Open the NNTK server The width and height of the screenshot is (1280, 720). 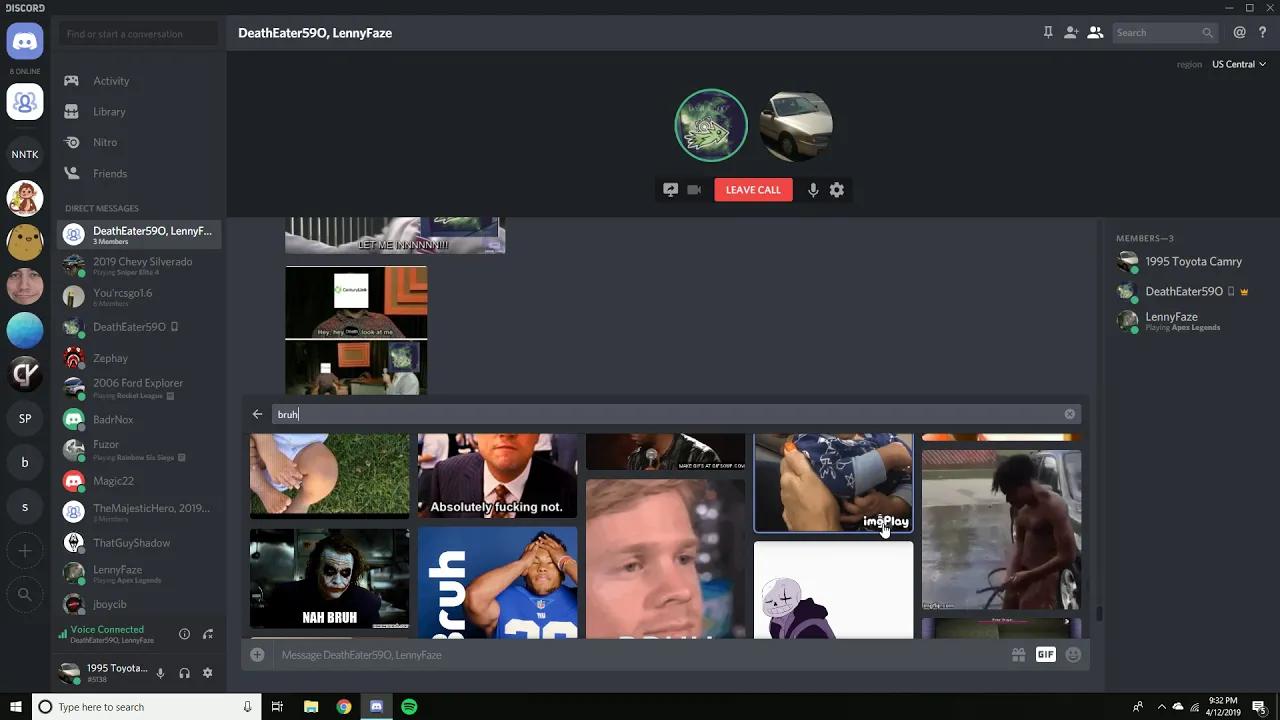[x=25, y=154]
